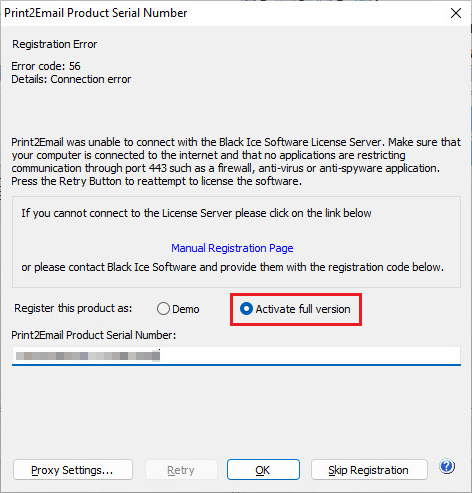This screenshot has width=472, height=493.
Task: Click the Print2Email Product Serial Number field label
Action: click(94, 335)
